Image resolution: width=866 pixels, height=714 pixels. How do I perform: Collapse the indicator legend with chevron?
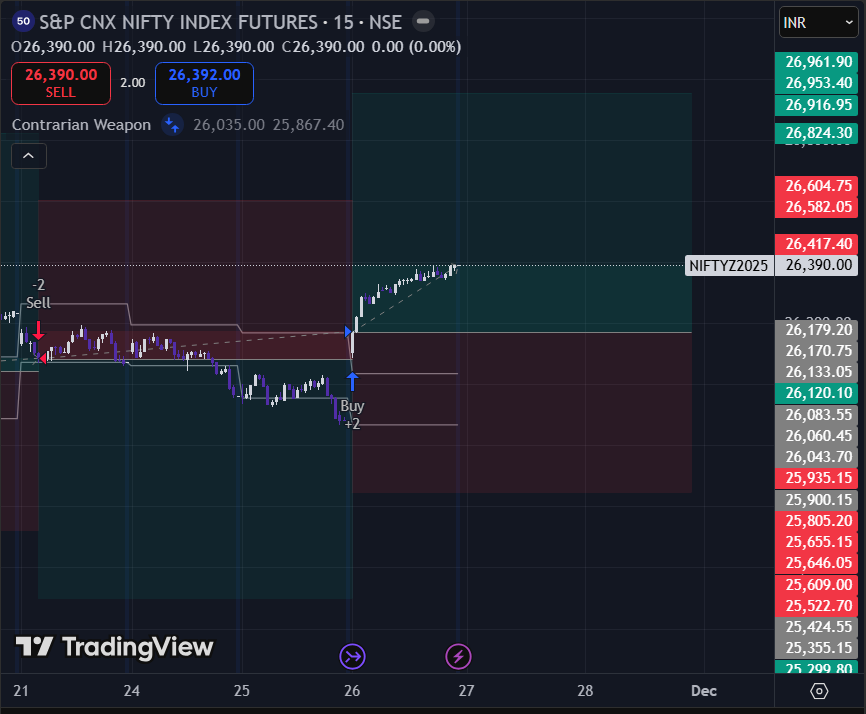click(x=29, y=156)
